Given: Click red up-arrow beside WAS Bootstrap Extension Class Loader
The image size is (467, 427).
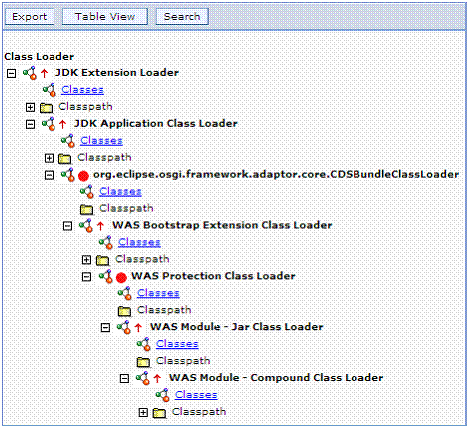Looking at the screenshot, I should [x=100, y=226].
